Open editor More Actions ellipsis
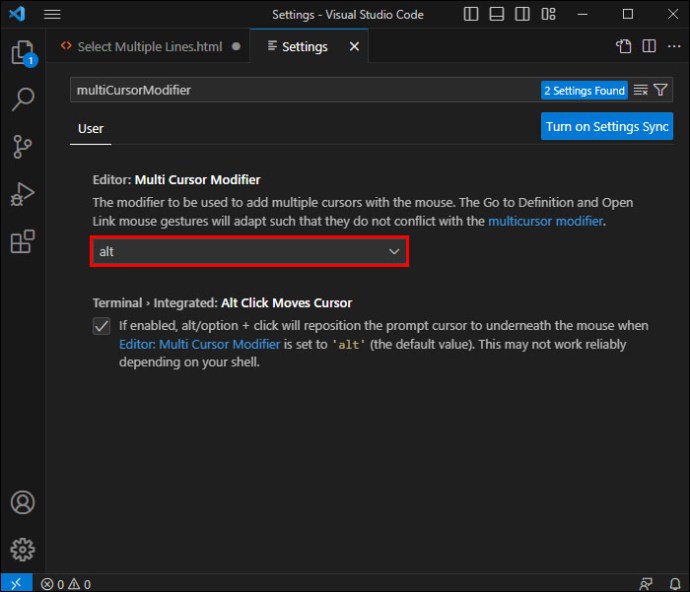This screenshot has height=592, width=690. pos(674,46)
